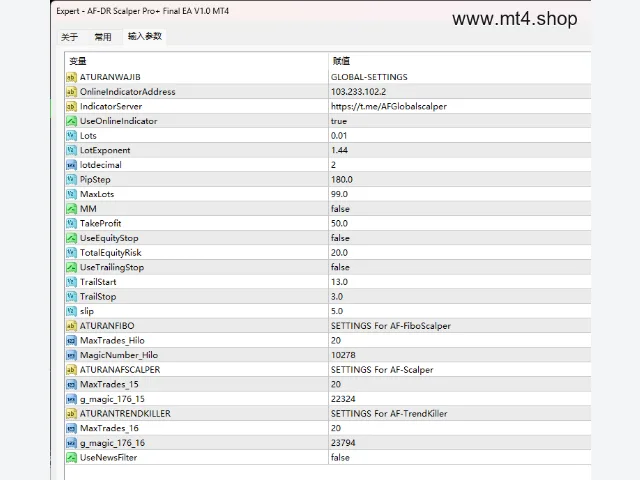Click the double-type icon beside TrailStart
This screenshot has width=640, height=480.
click(71, 282)
